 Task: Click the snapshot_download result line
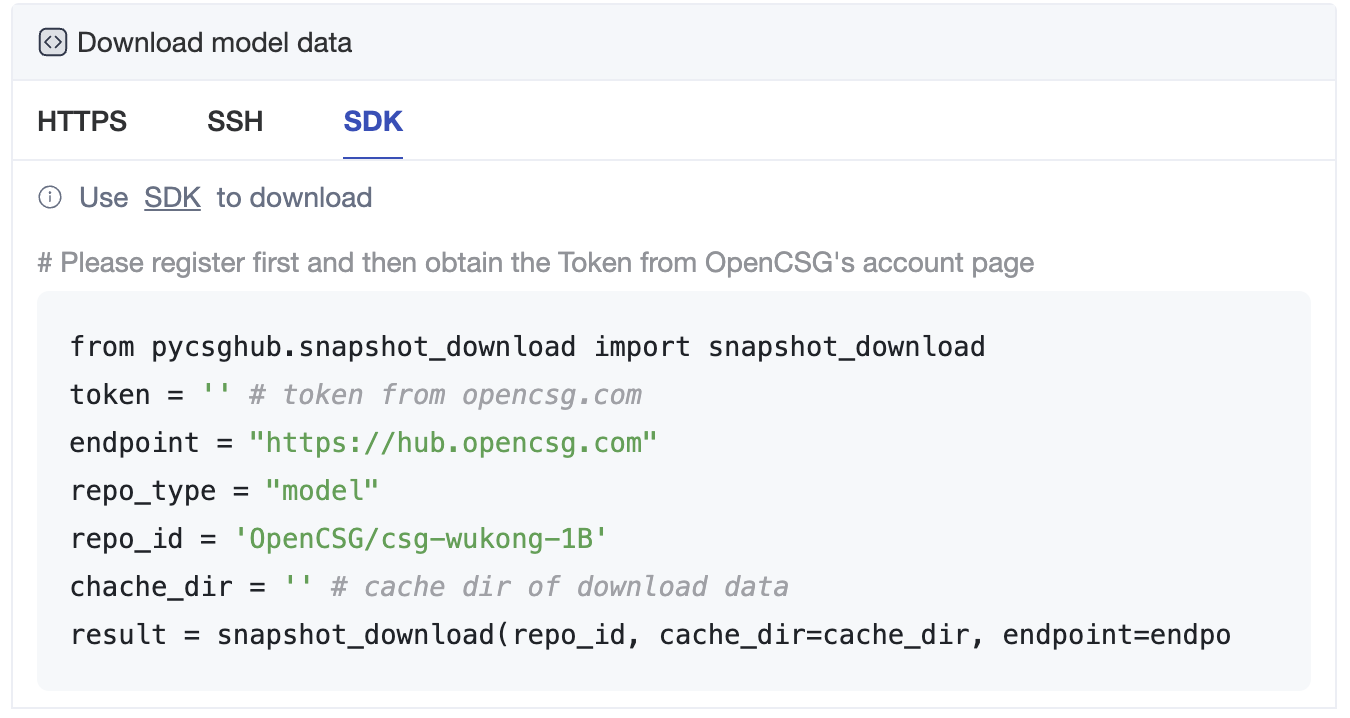[x=650, y=635]
